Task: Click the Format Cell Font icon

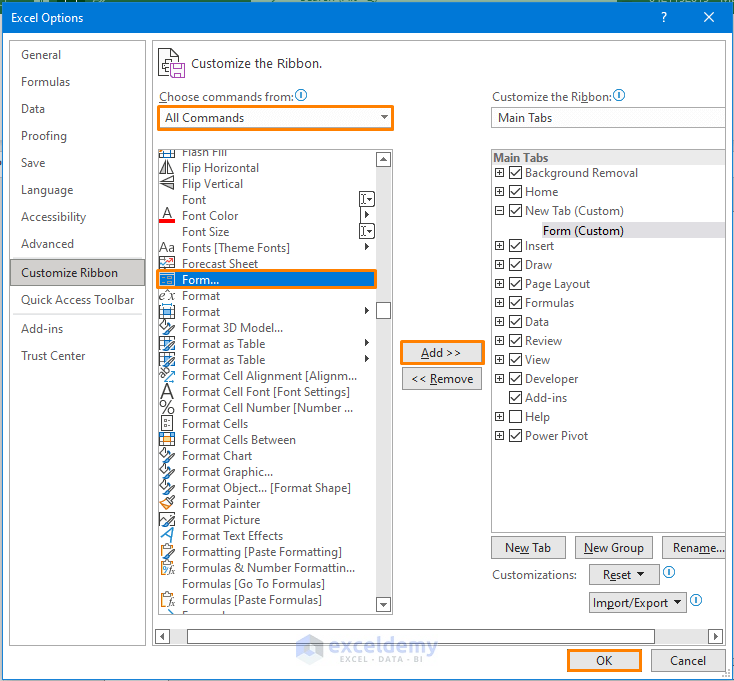Action: [x=167, y=391]
